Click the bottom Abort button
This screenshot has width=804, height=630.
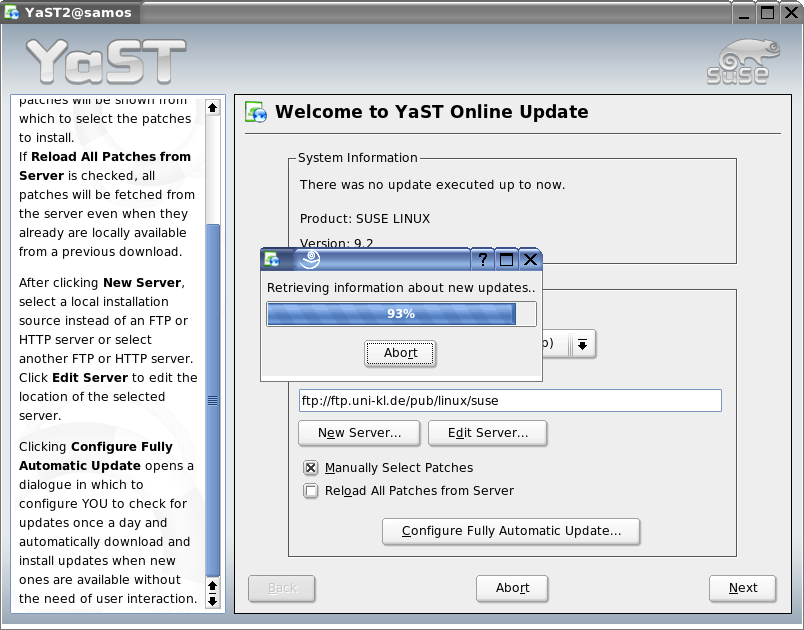pos(512,588)
